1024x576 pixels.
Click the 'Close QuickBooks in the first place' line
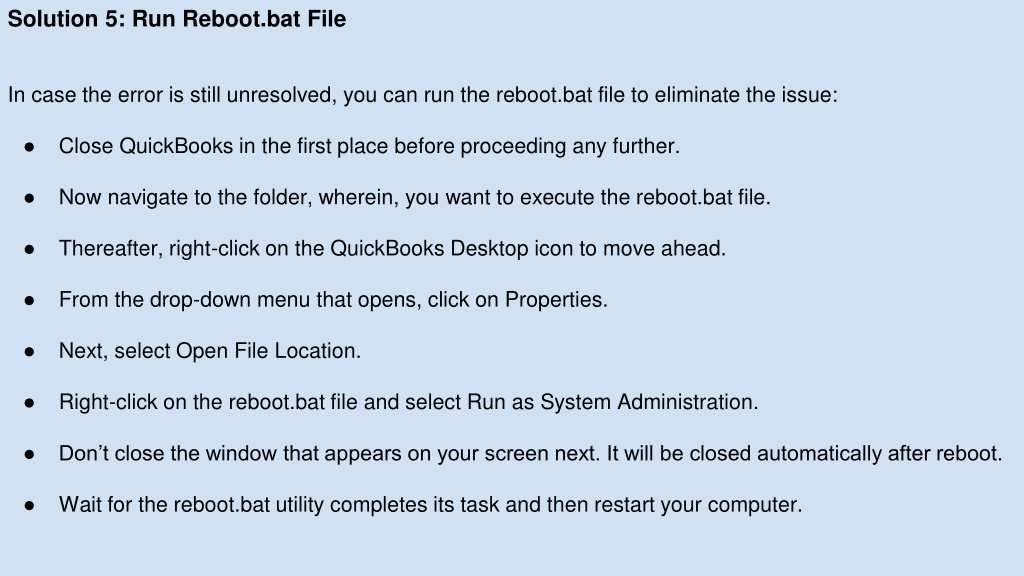(369, 146)
